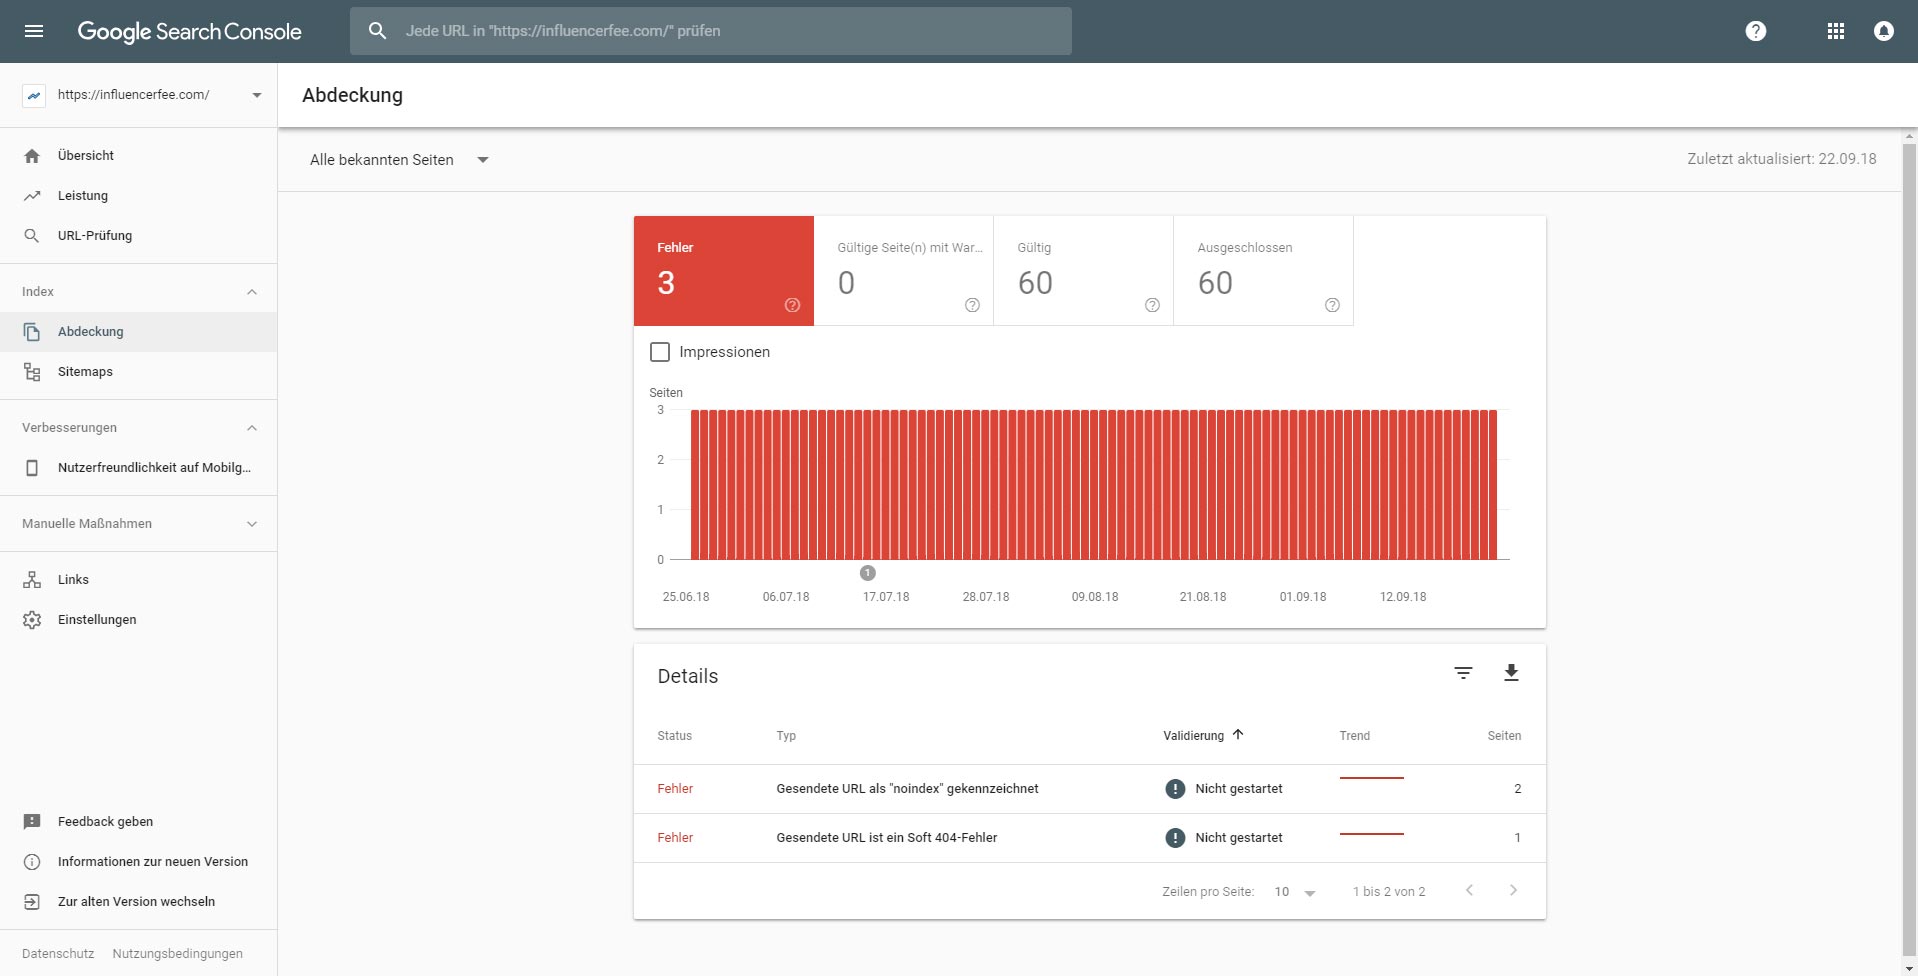Click the search magnifier icon
This screenshot has height=976, width=1918.
pos(377,31)
